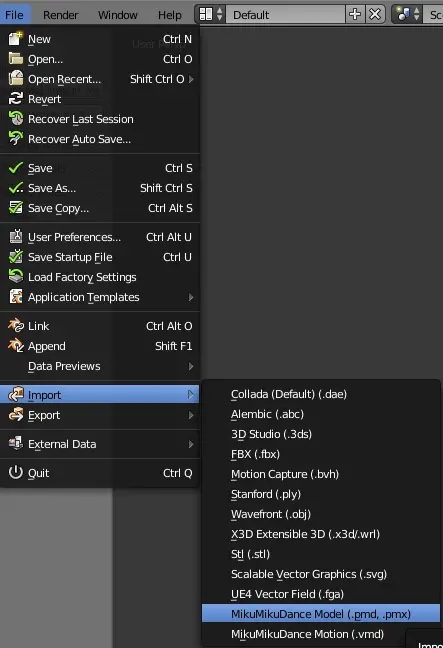
Task: Click the Save checkmark icon
Action: tap(16, 168)
